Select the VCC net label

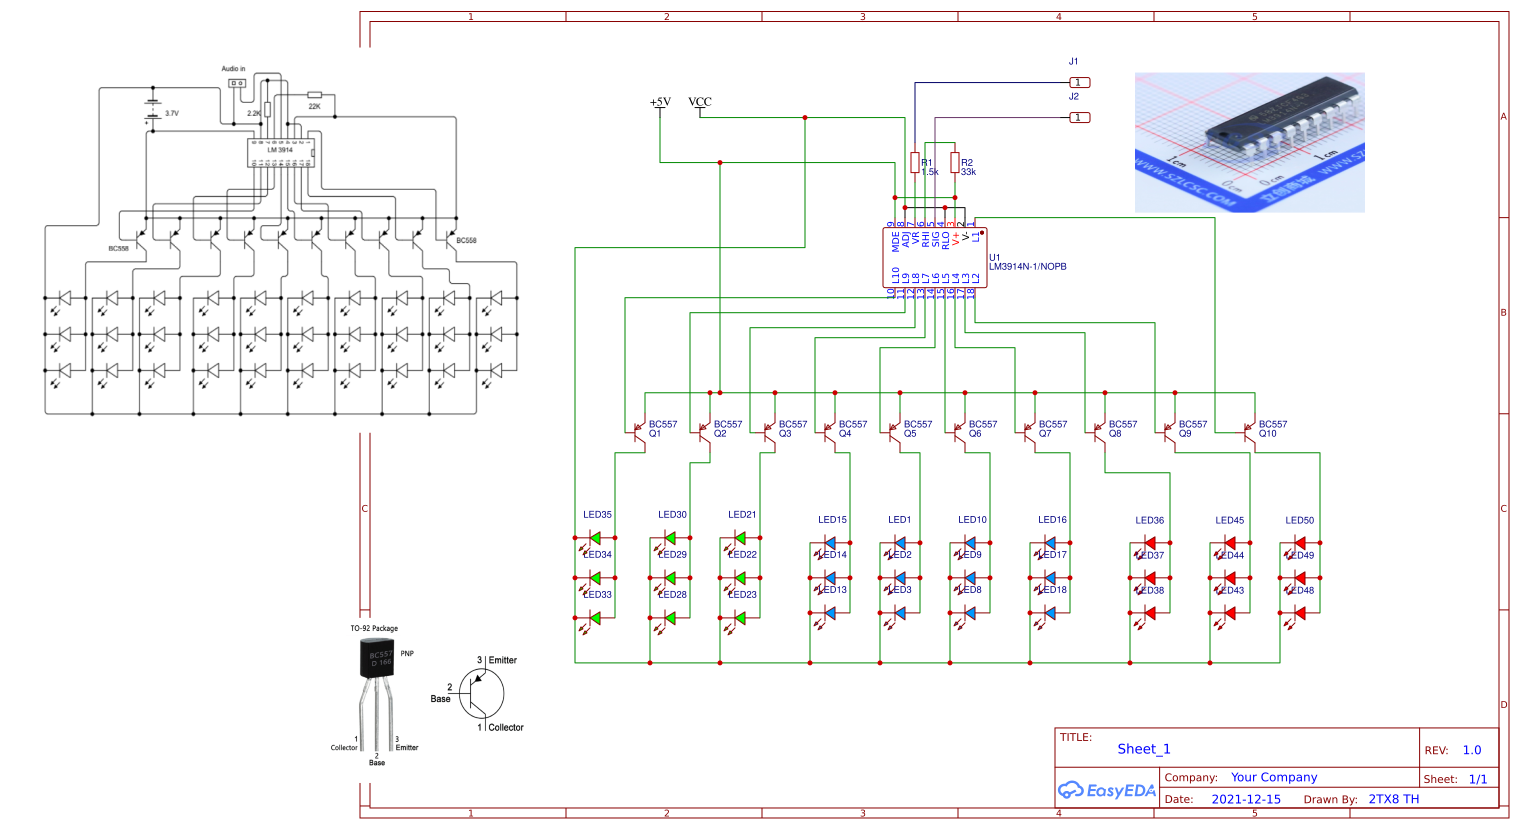699,103
